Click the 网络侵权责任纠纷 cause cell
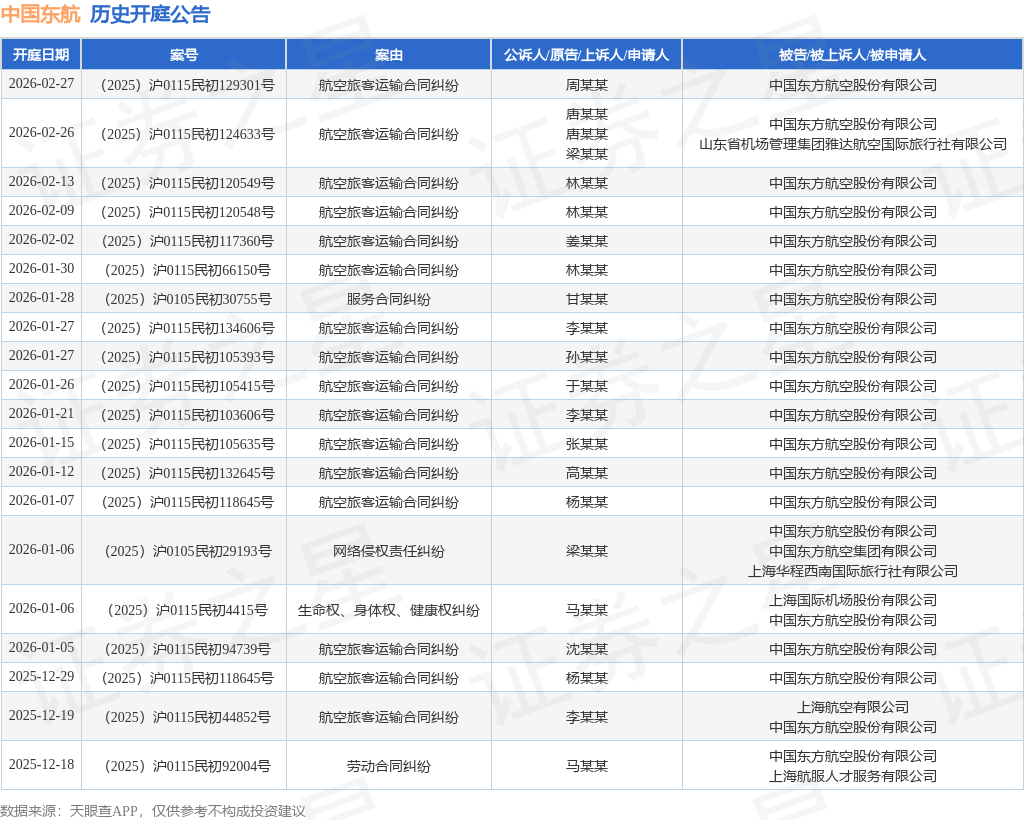This screenshot has width=1024, height=820. (x=389, y=552)
